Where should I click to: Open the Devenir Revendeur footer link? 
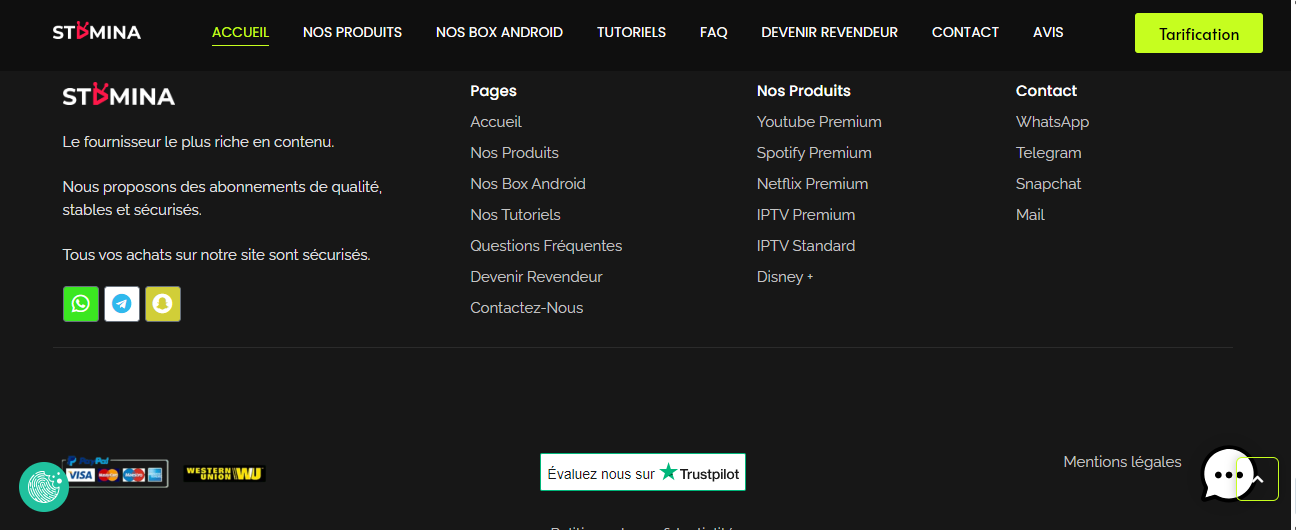pos(536,277)
